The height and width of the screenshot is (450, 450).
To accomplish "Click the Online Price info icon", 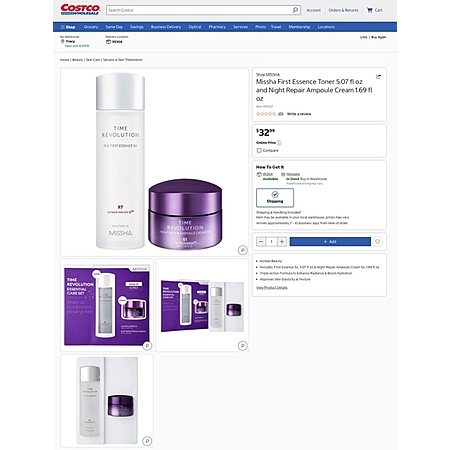I will (279, 143).
